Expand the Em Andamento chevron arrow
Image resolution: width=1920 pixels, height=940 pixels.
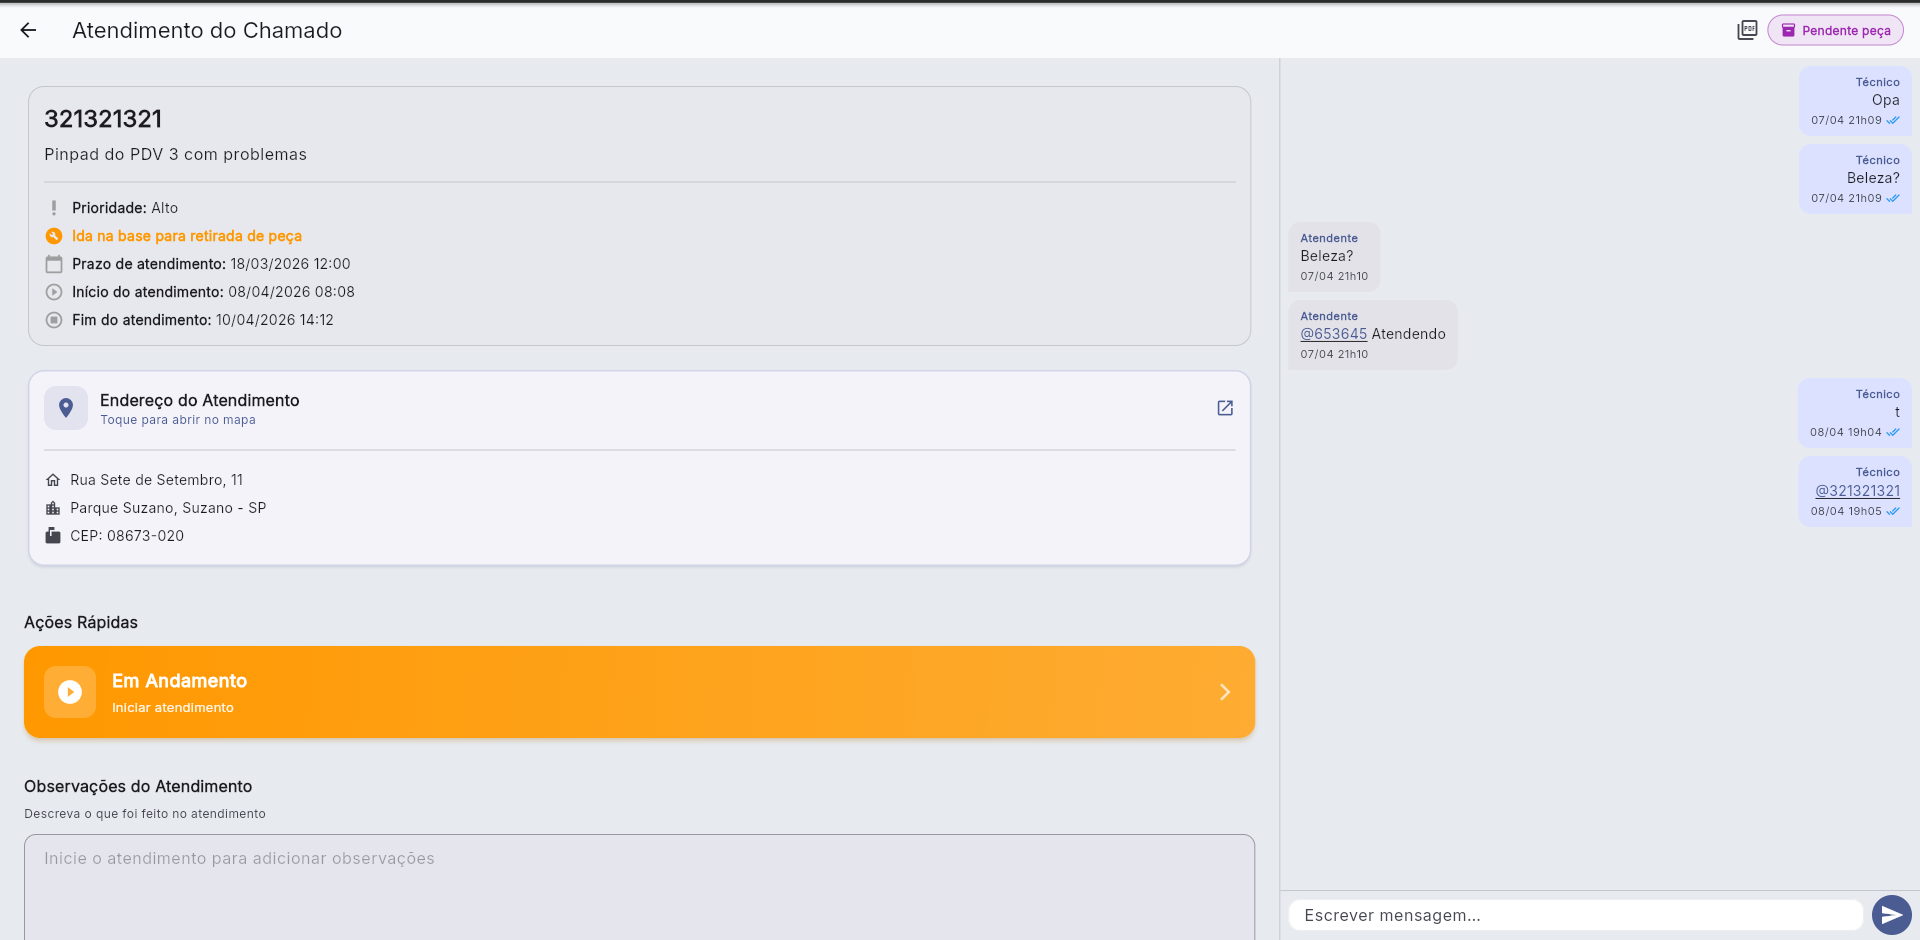pos(1225,692)
